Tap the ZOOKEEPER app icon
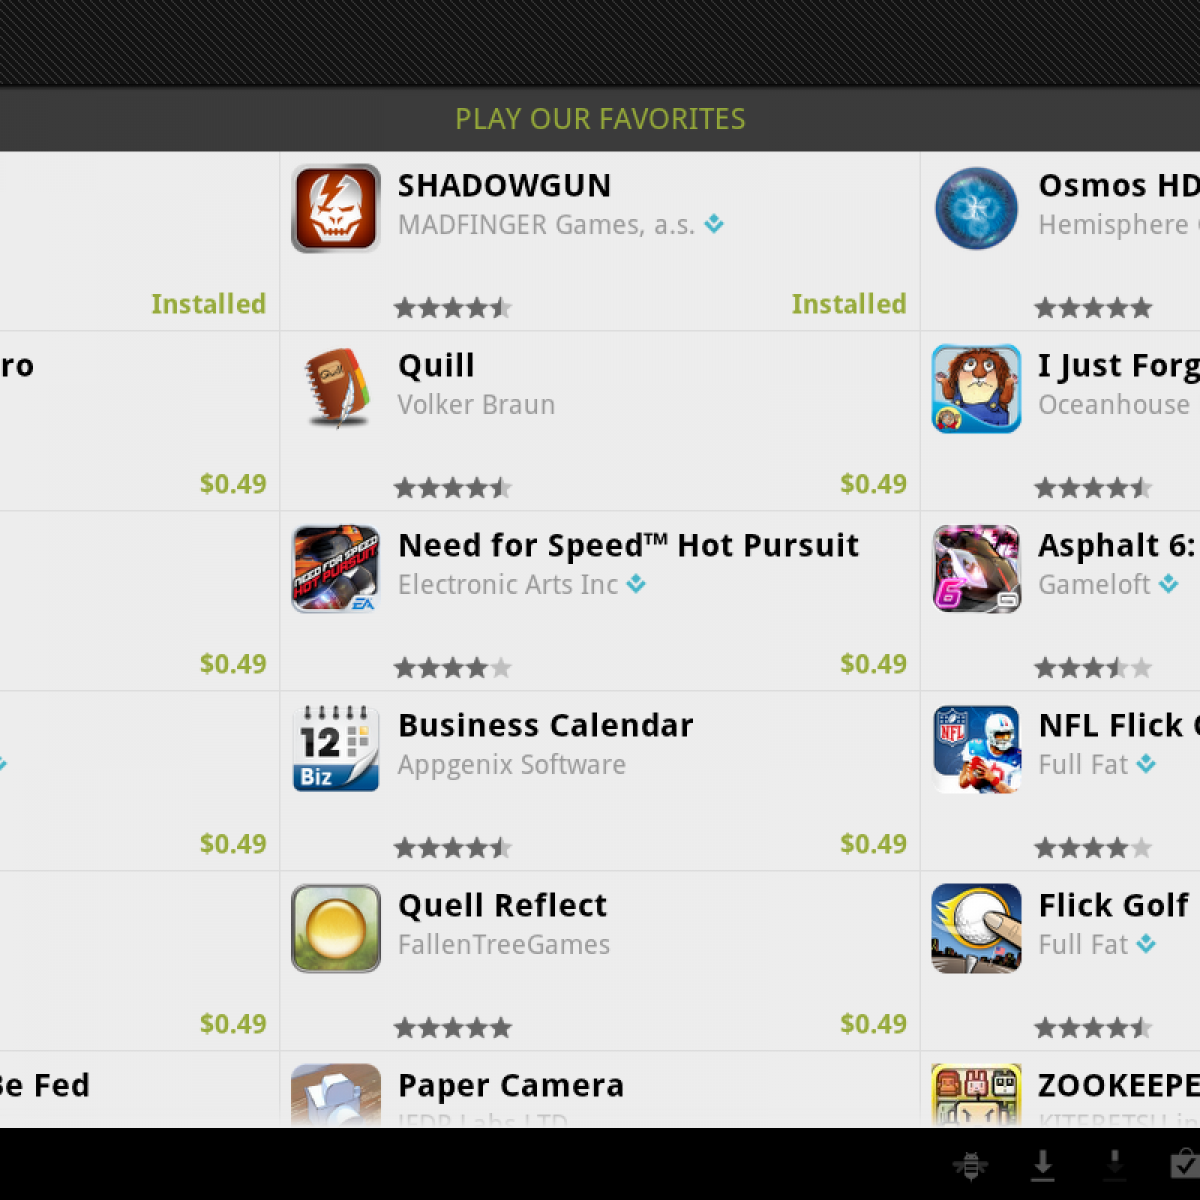 click(976, 1095)
